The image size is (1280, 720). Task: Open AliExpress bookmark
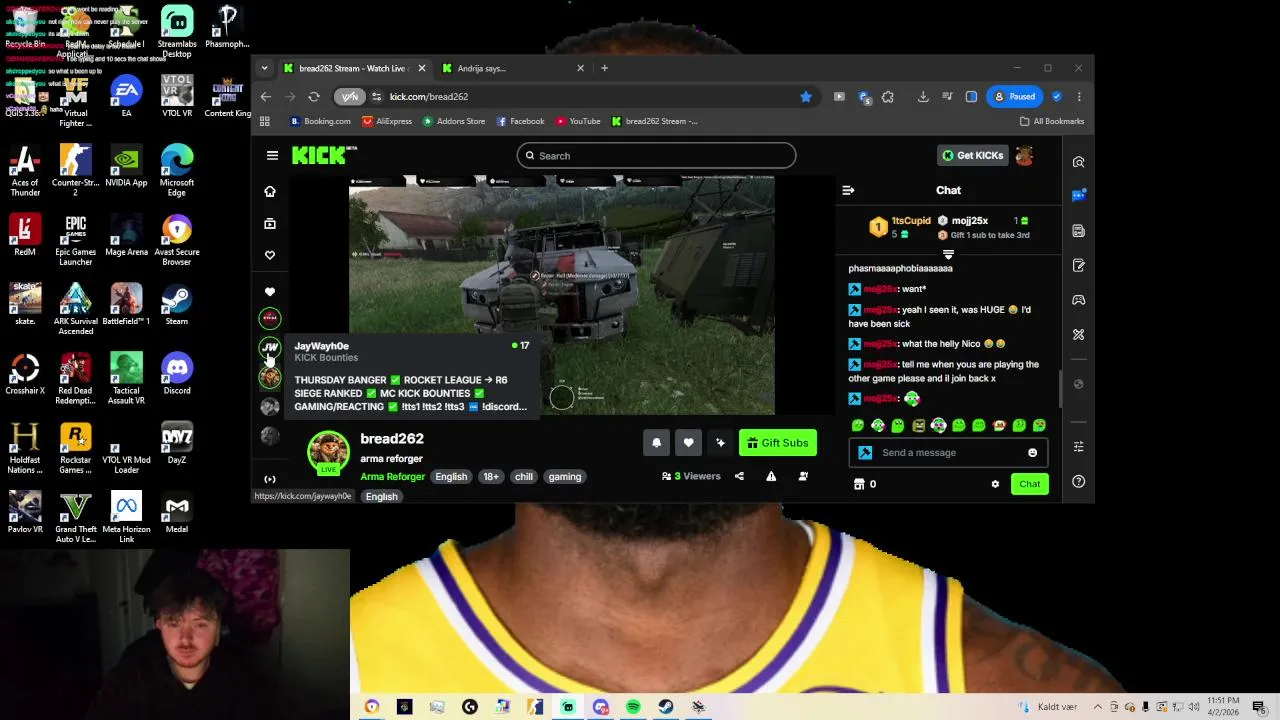coord(387,121)
